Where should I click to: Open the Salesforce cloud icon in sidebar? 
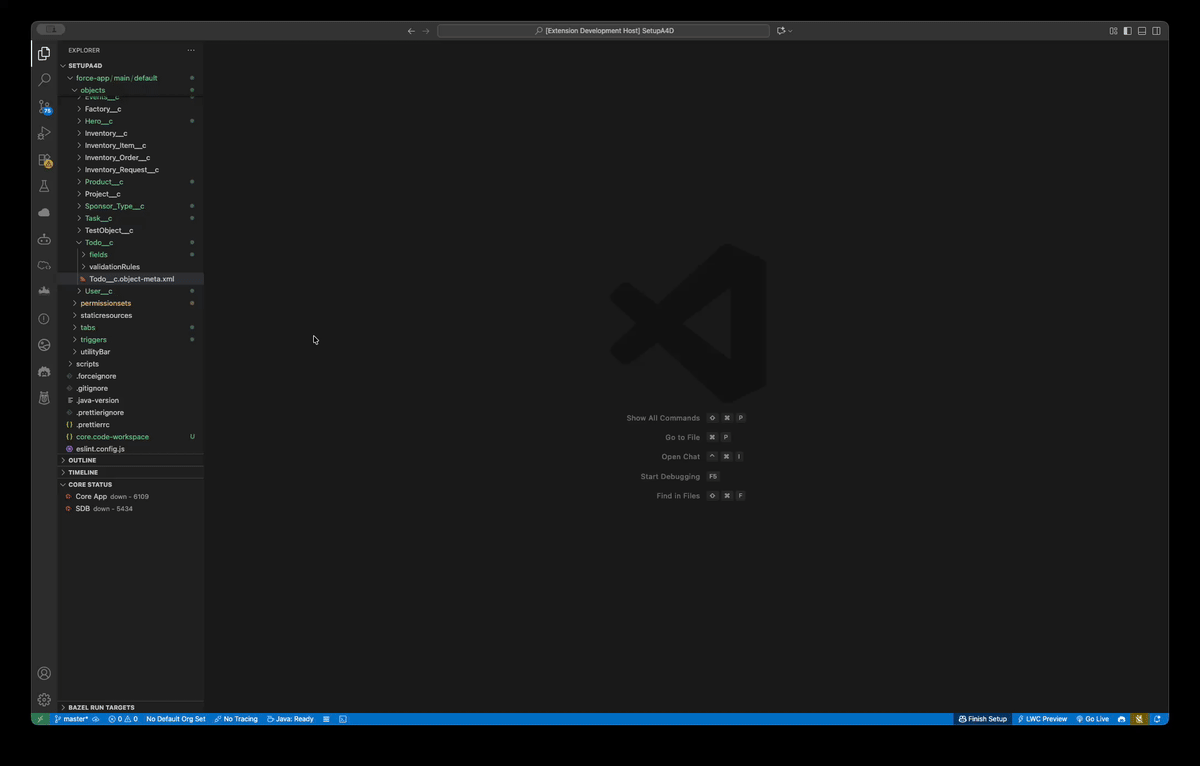point(44,213)
